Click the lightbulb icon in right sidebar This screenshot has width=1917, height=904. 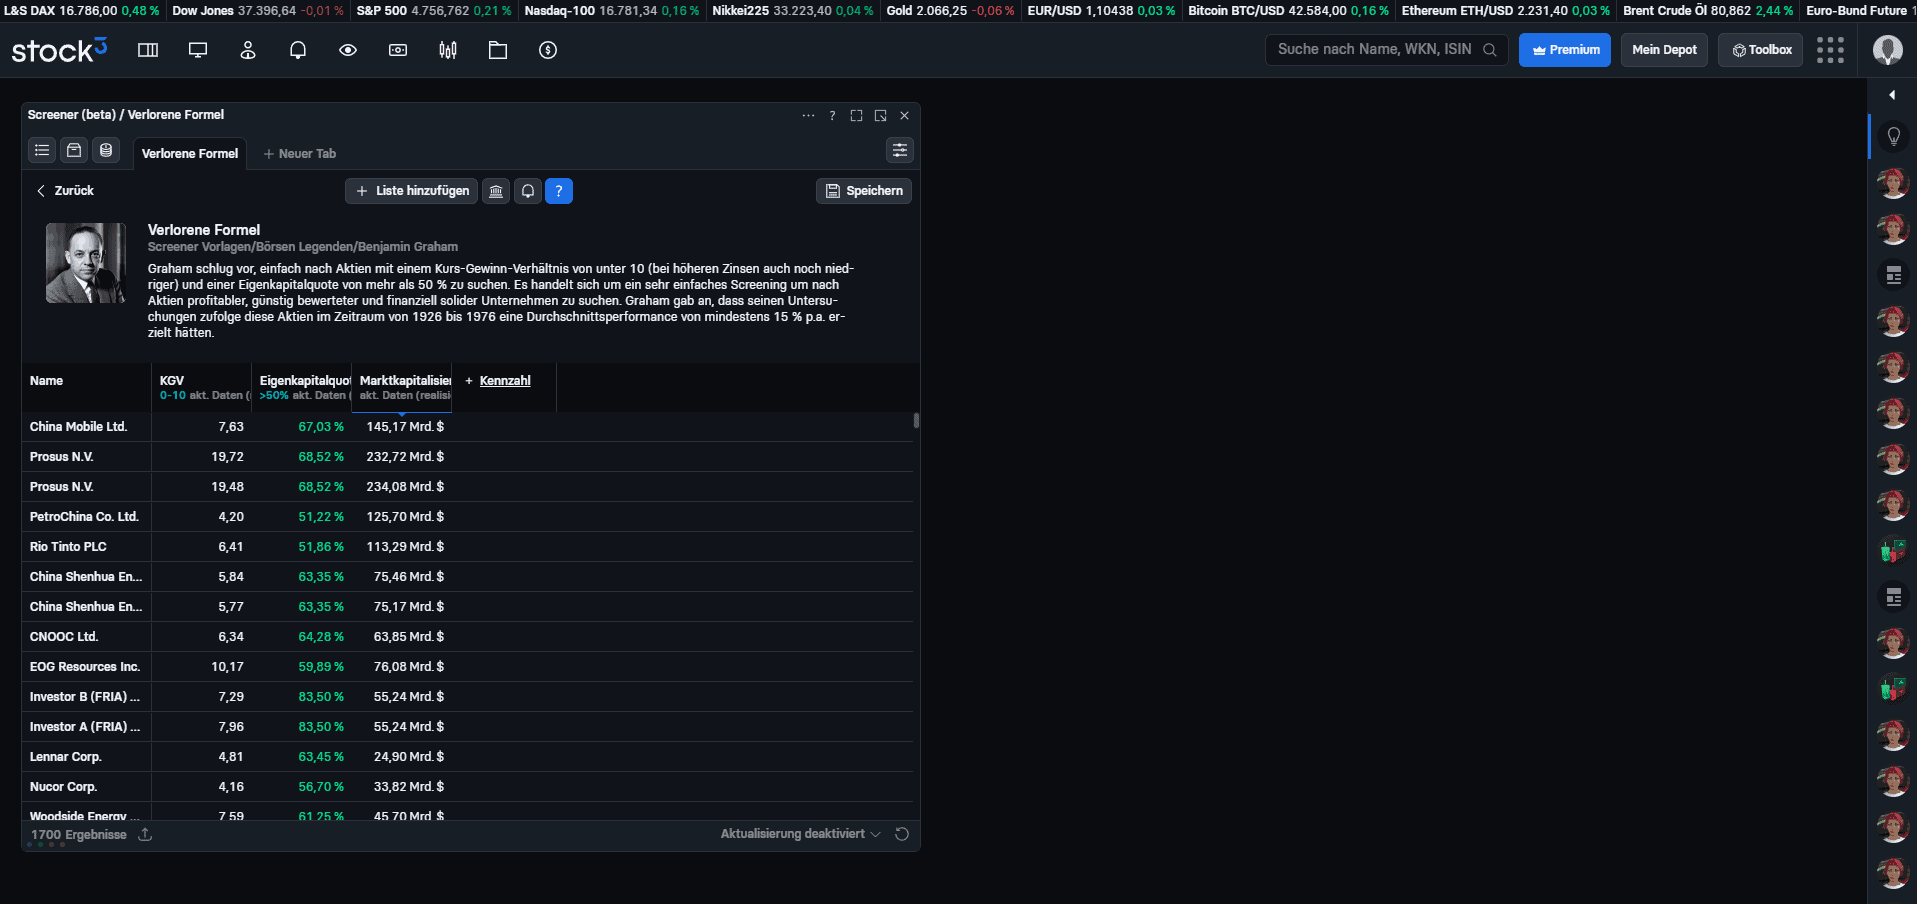point(1893,136)
